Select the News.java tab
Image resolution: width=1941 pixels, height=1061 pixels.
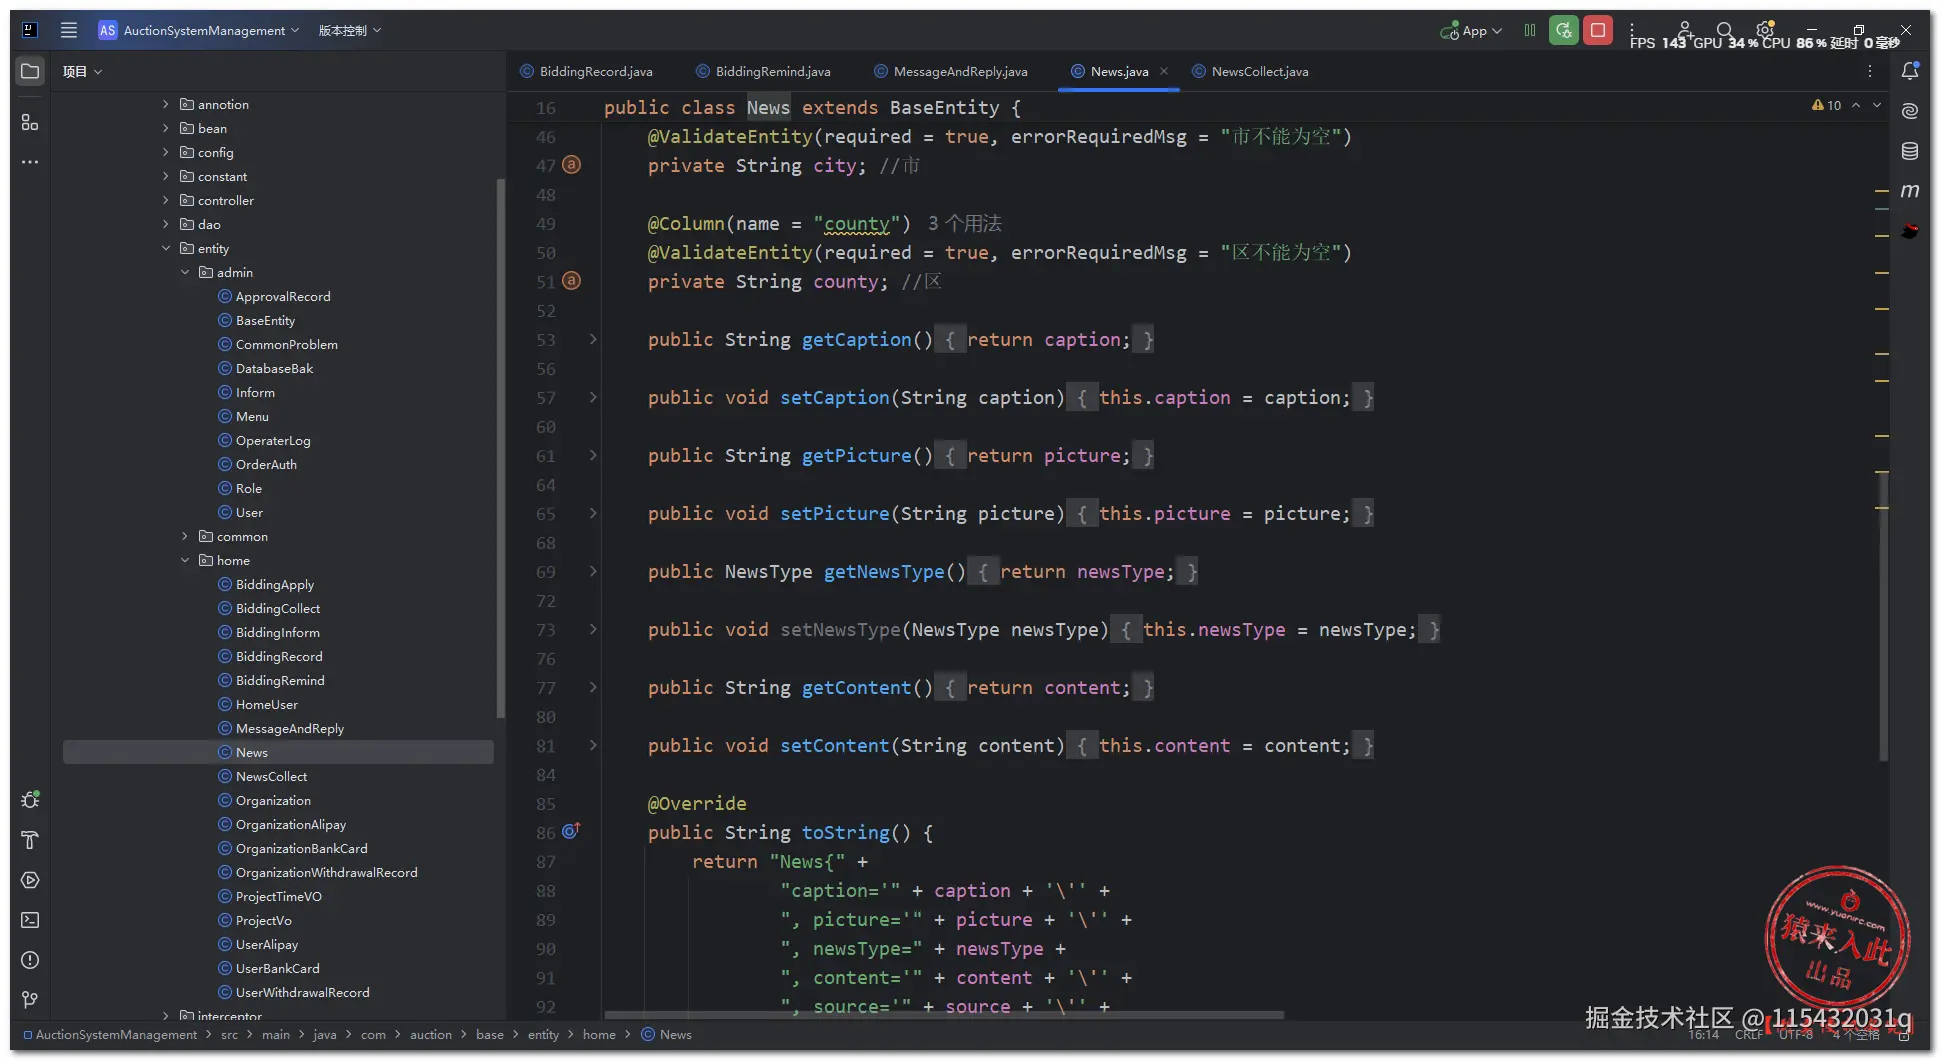(1119, 71)
